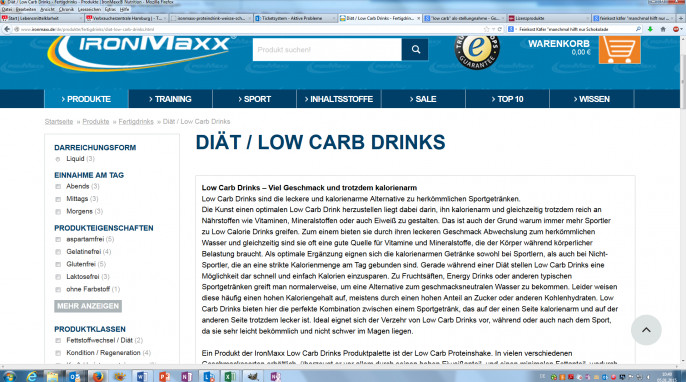The height and width of the screenshot is (382, 686).
Task: Click the magnifier search button beside product search
Action: (x=415, y=49)
